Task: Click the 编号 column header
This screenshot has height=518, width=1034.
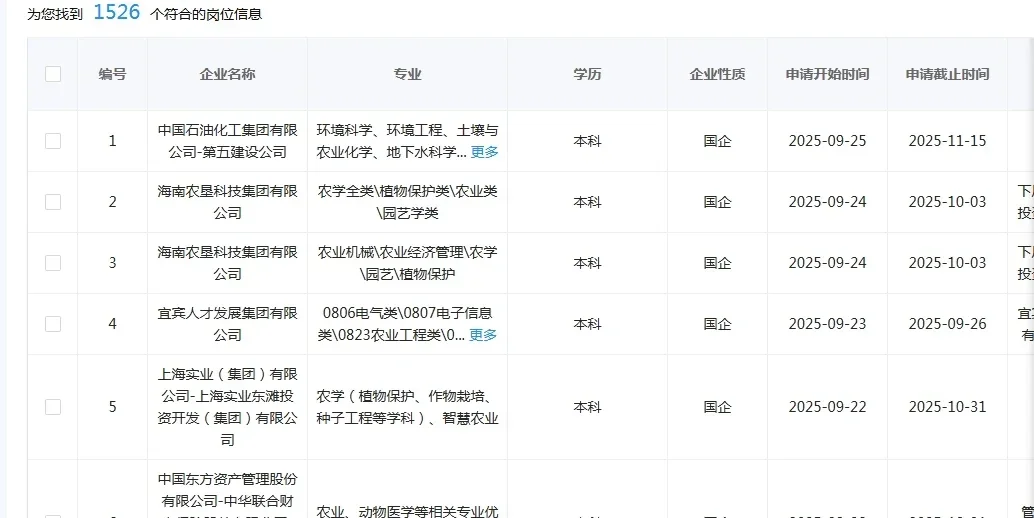Action: coord(112,74)
